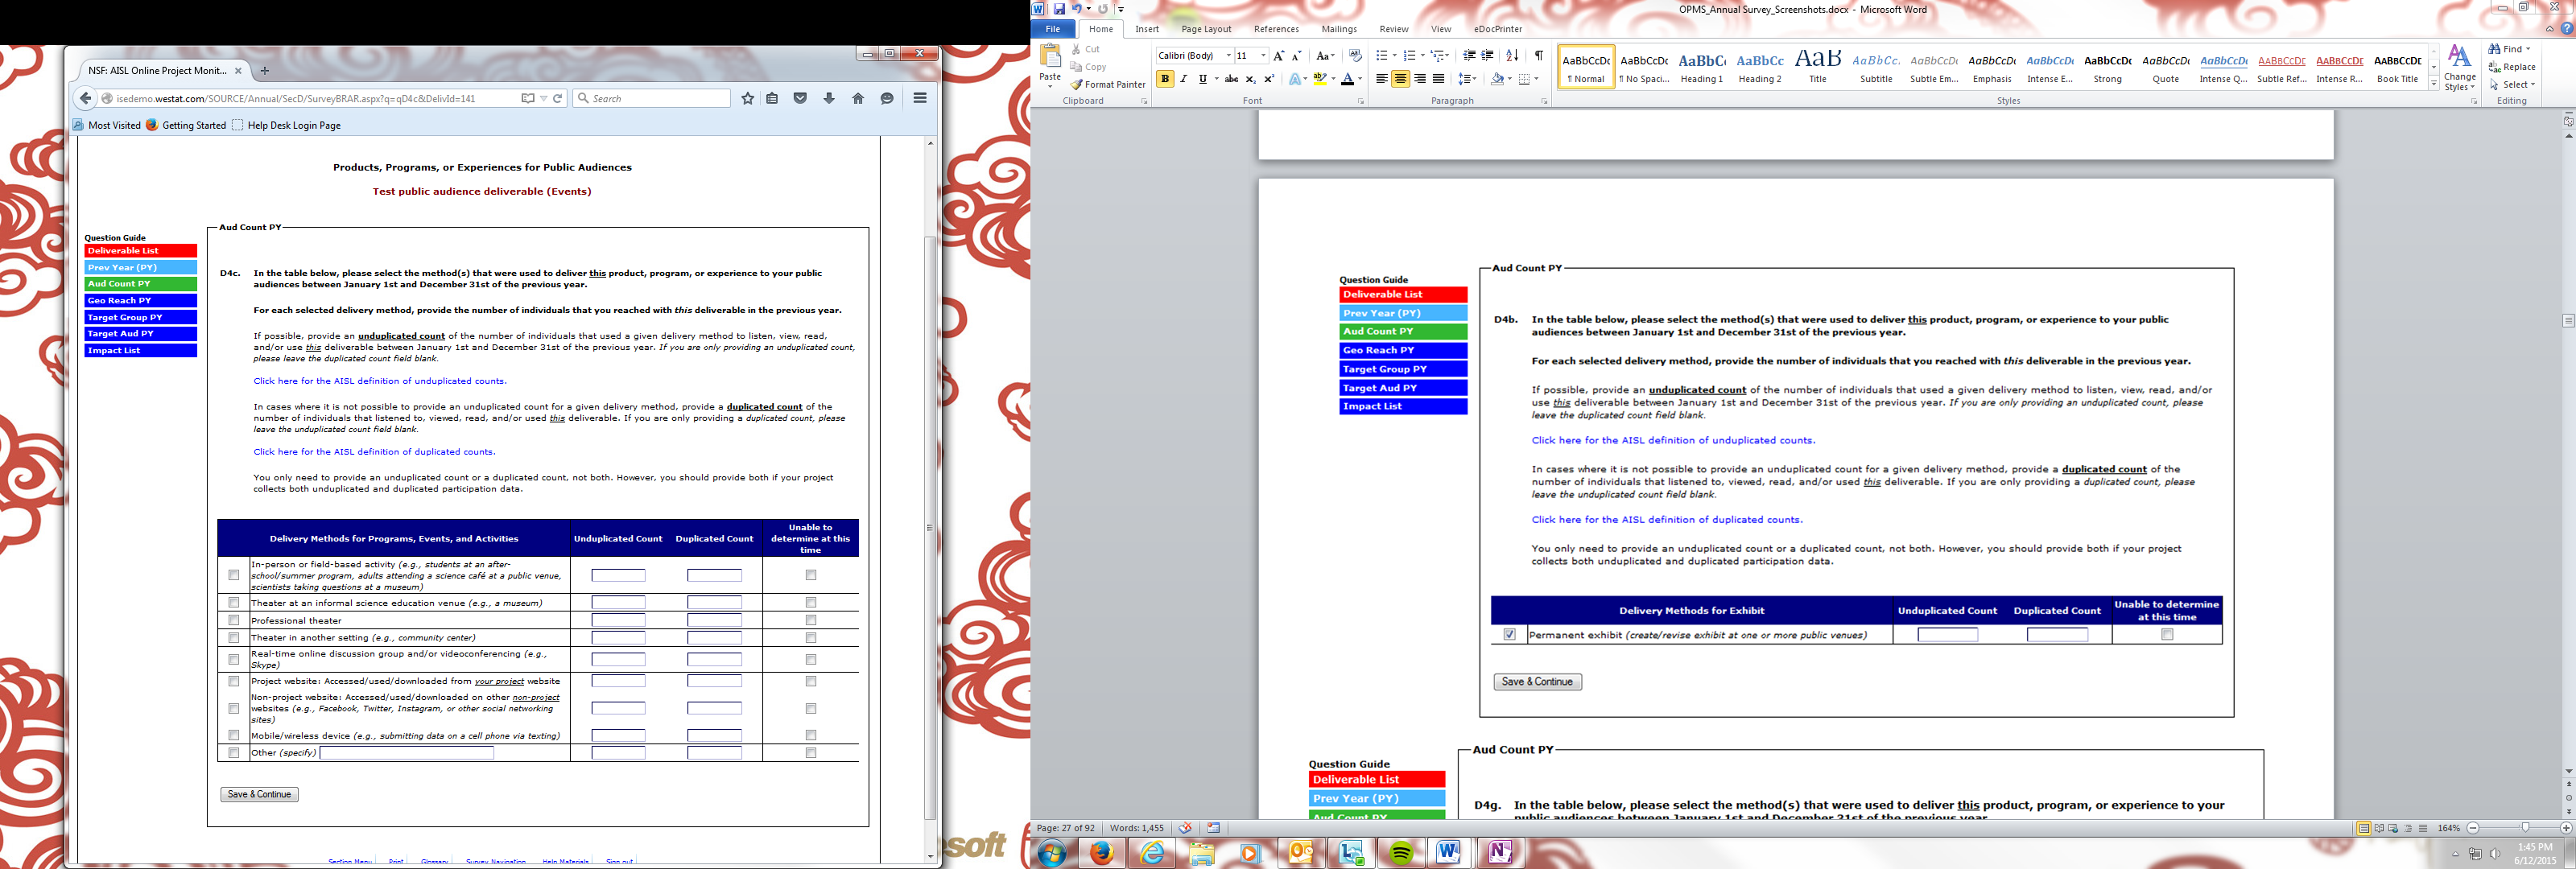Click Firefox home icon
Image resolution: width=2576 pixels, height=869 pixels.
(858, 99)
